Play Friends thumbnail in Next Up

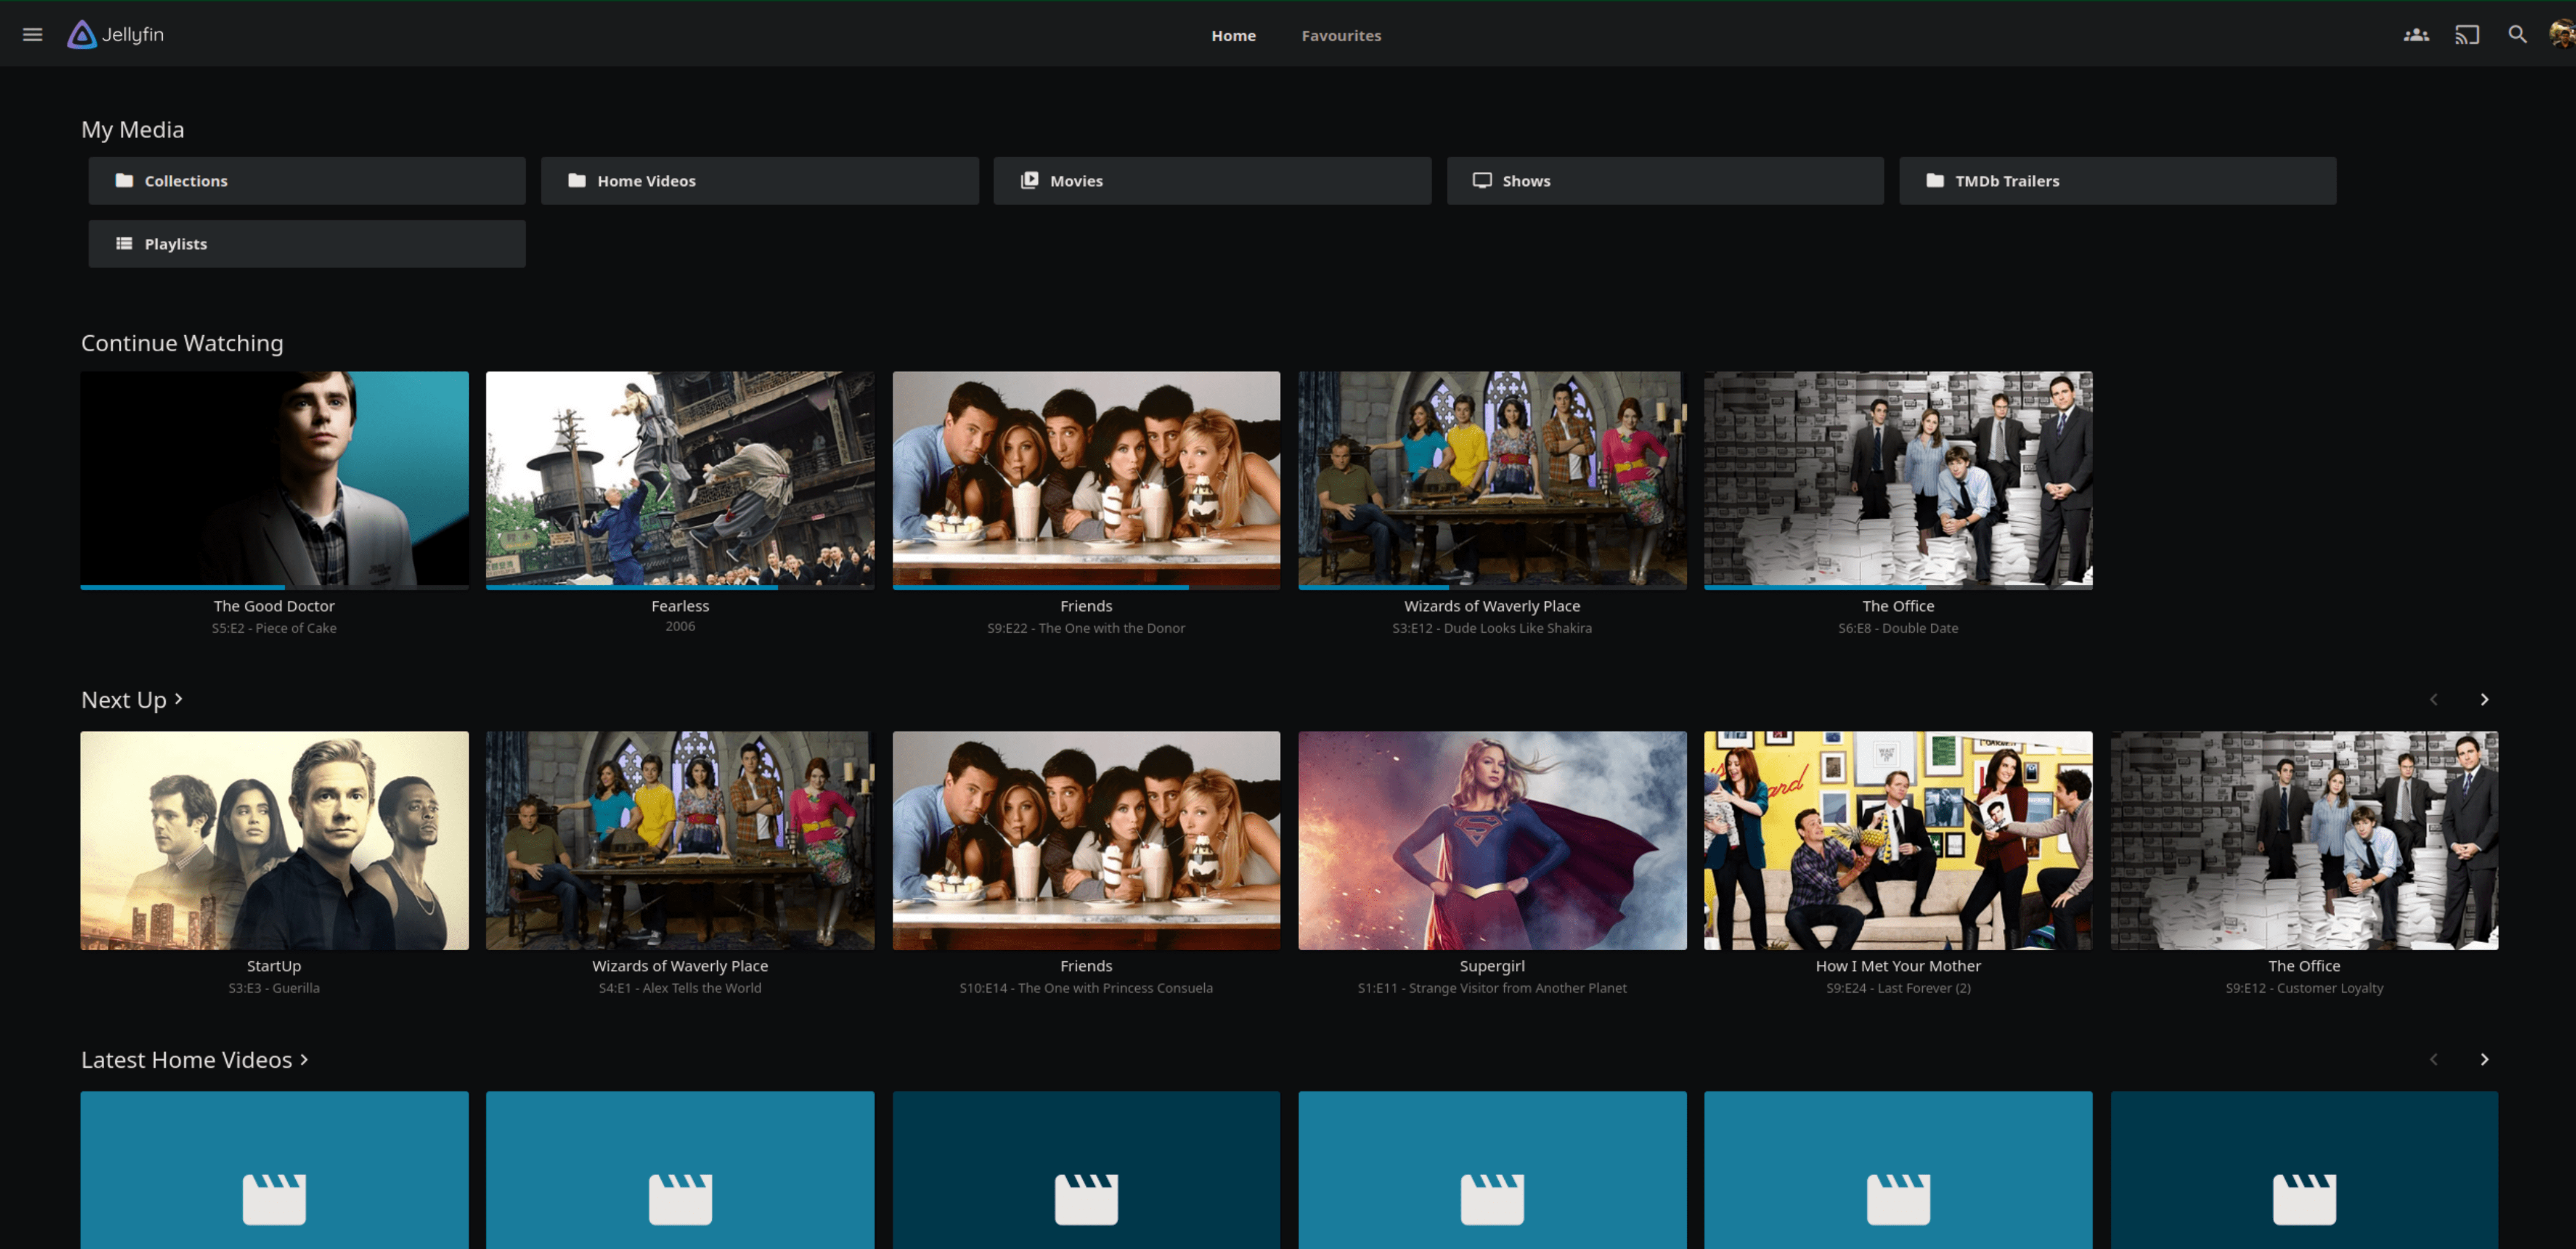click(x=1086, y=840)
